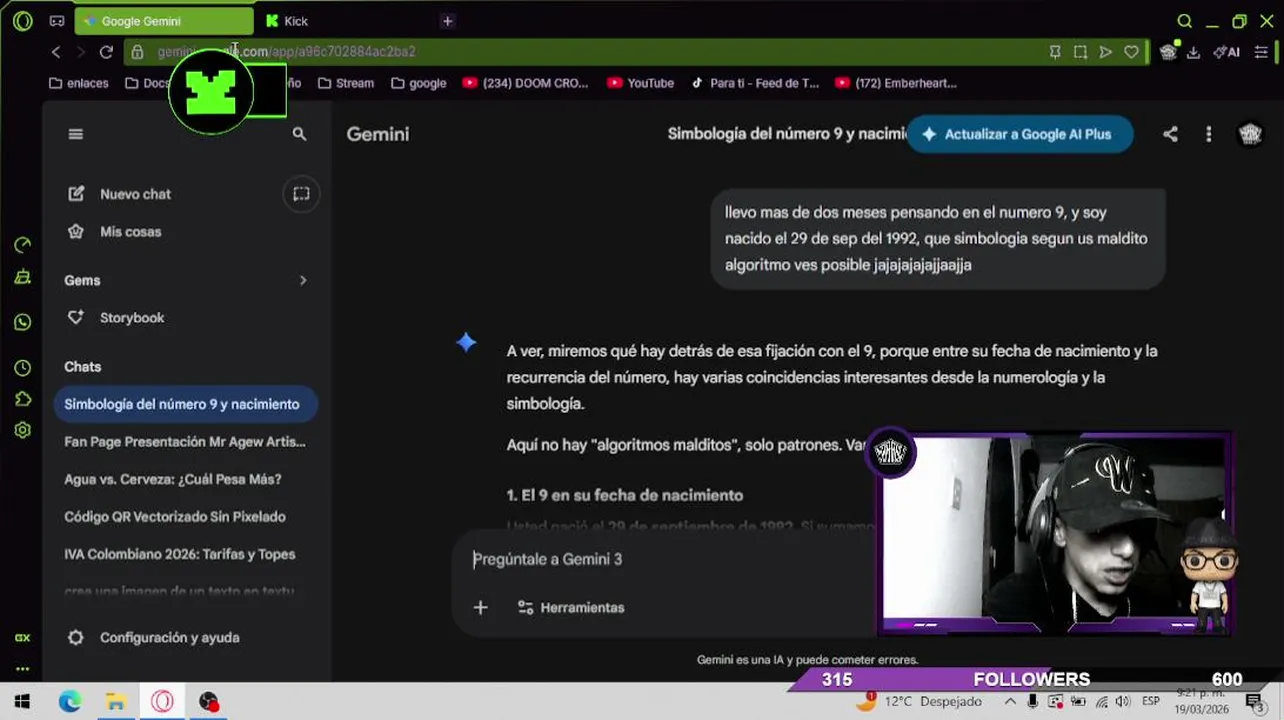Viewport: 1284px width, 720px height.
Task: Go back to the previous page
Action: pos(56,52)
